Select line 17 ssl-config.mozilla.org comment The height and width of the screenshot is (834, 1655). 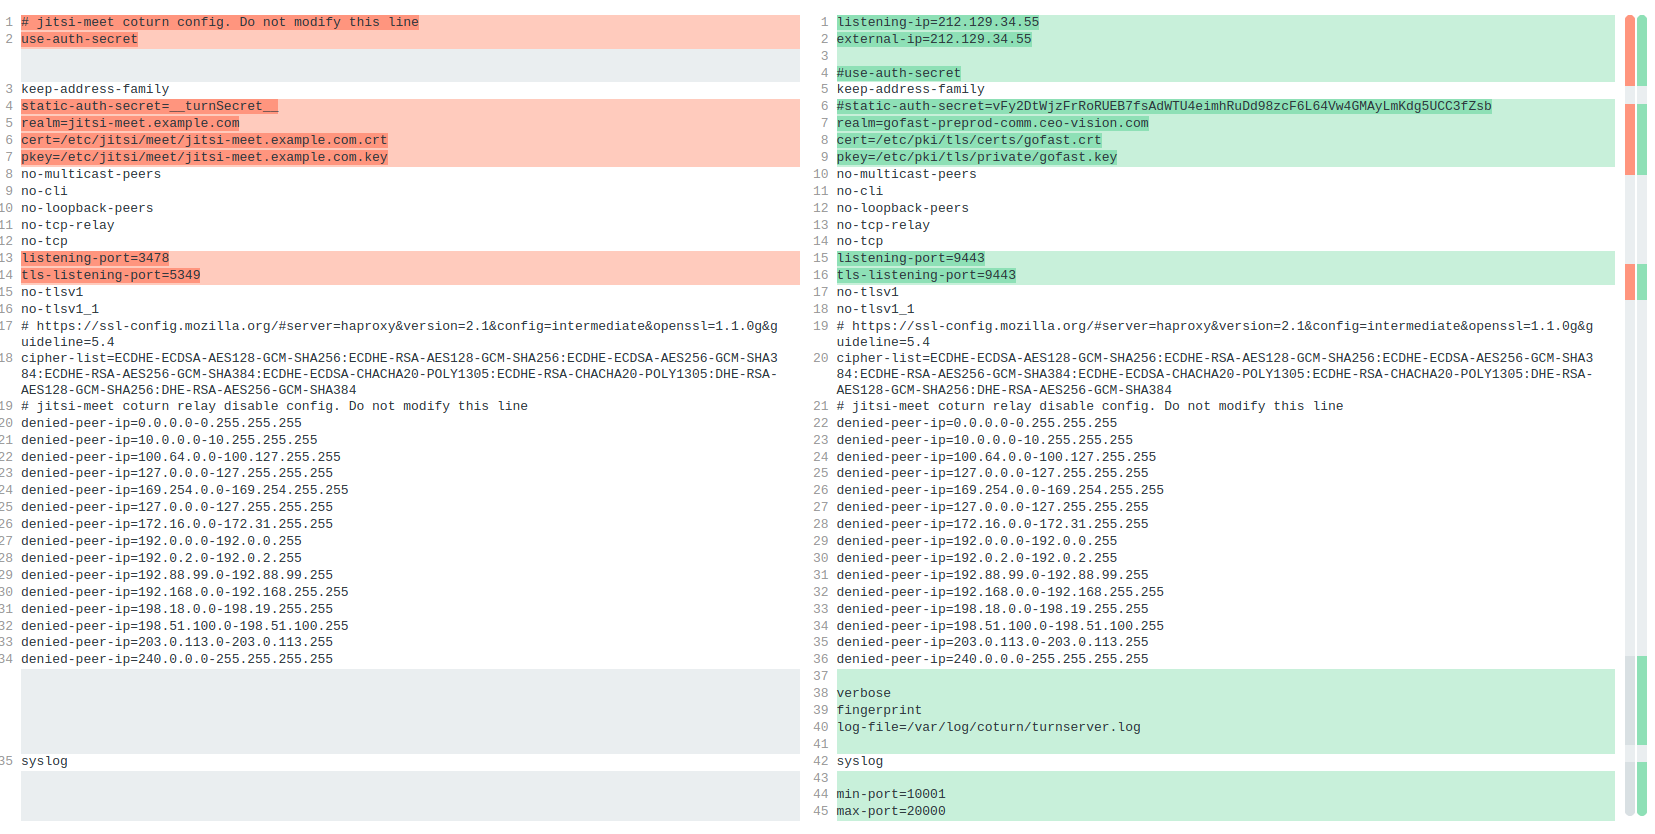[399, 334]
